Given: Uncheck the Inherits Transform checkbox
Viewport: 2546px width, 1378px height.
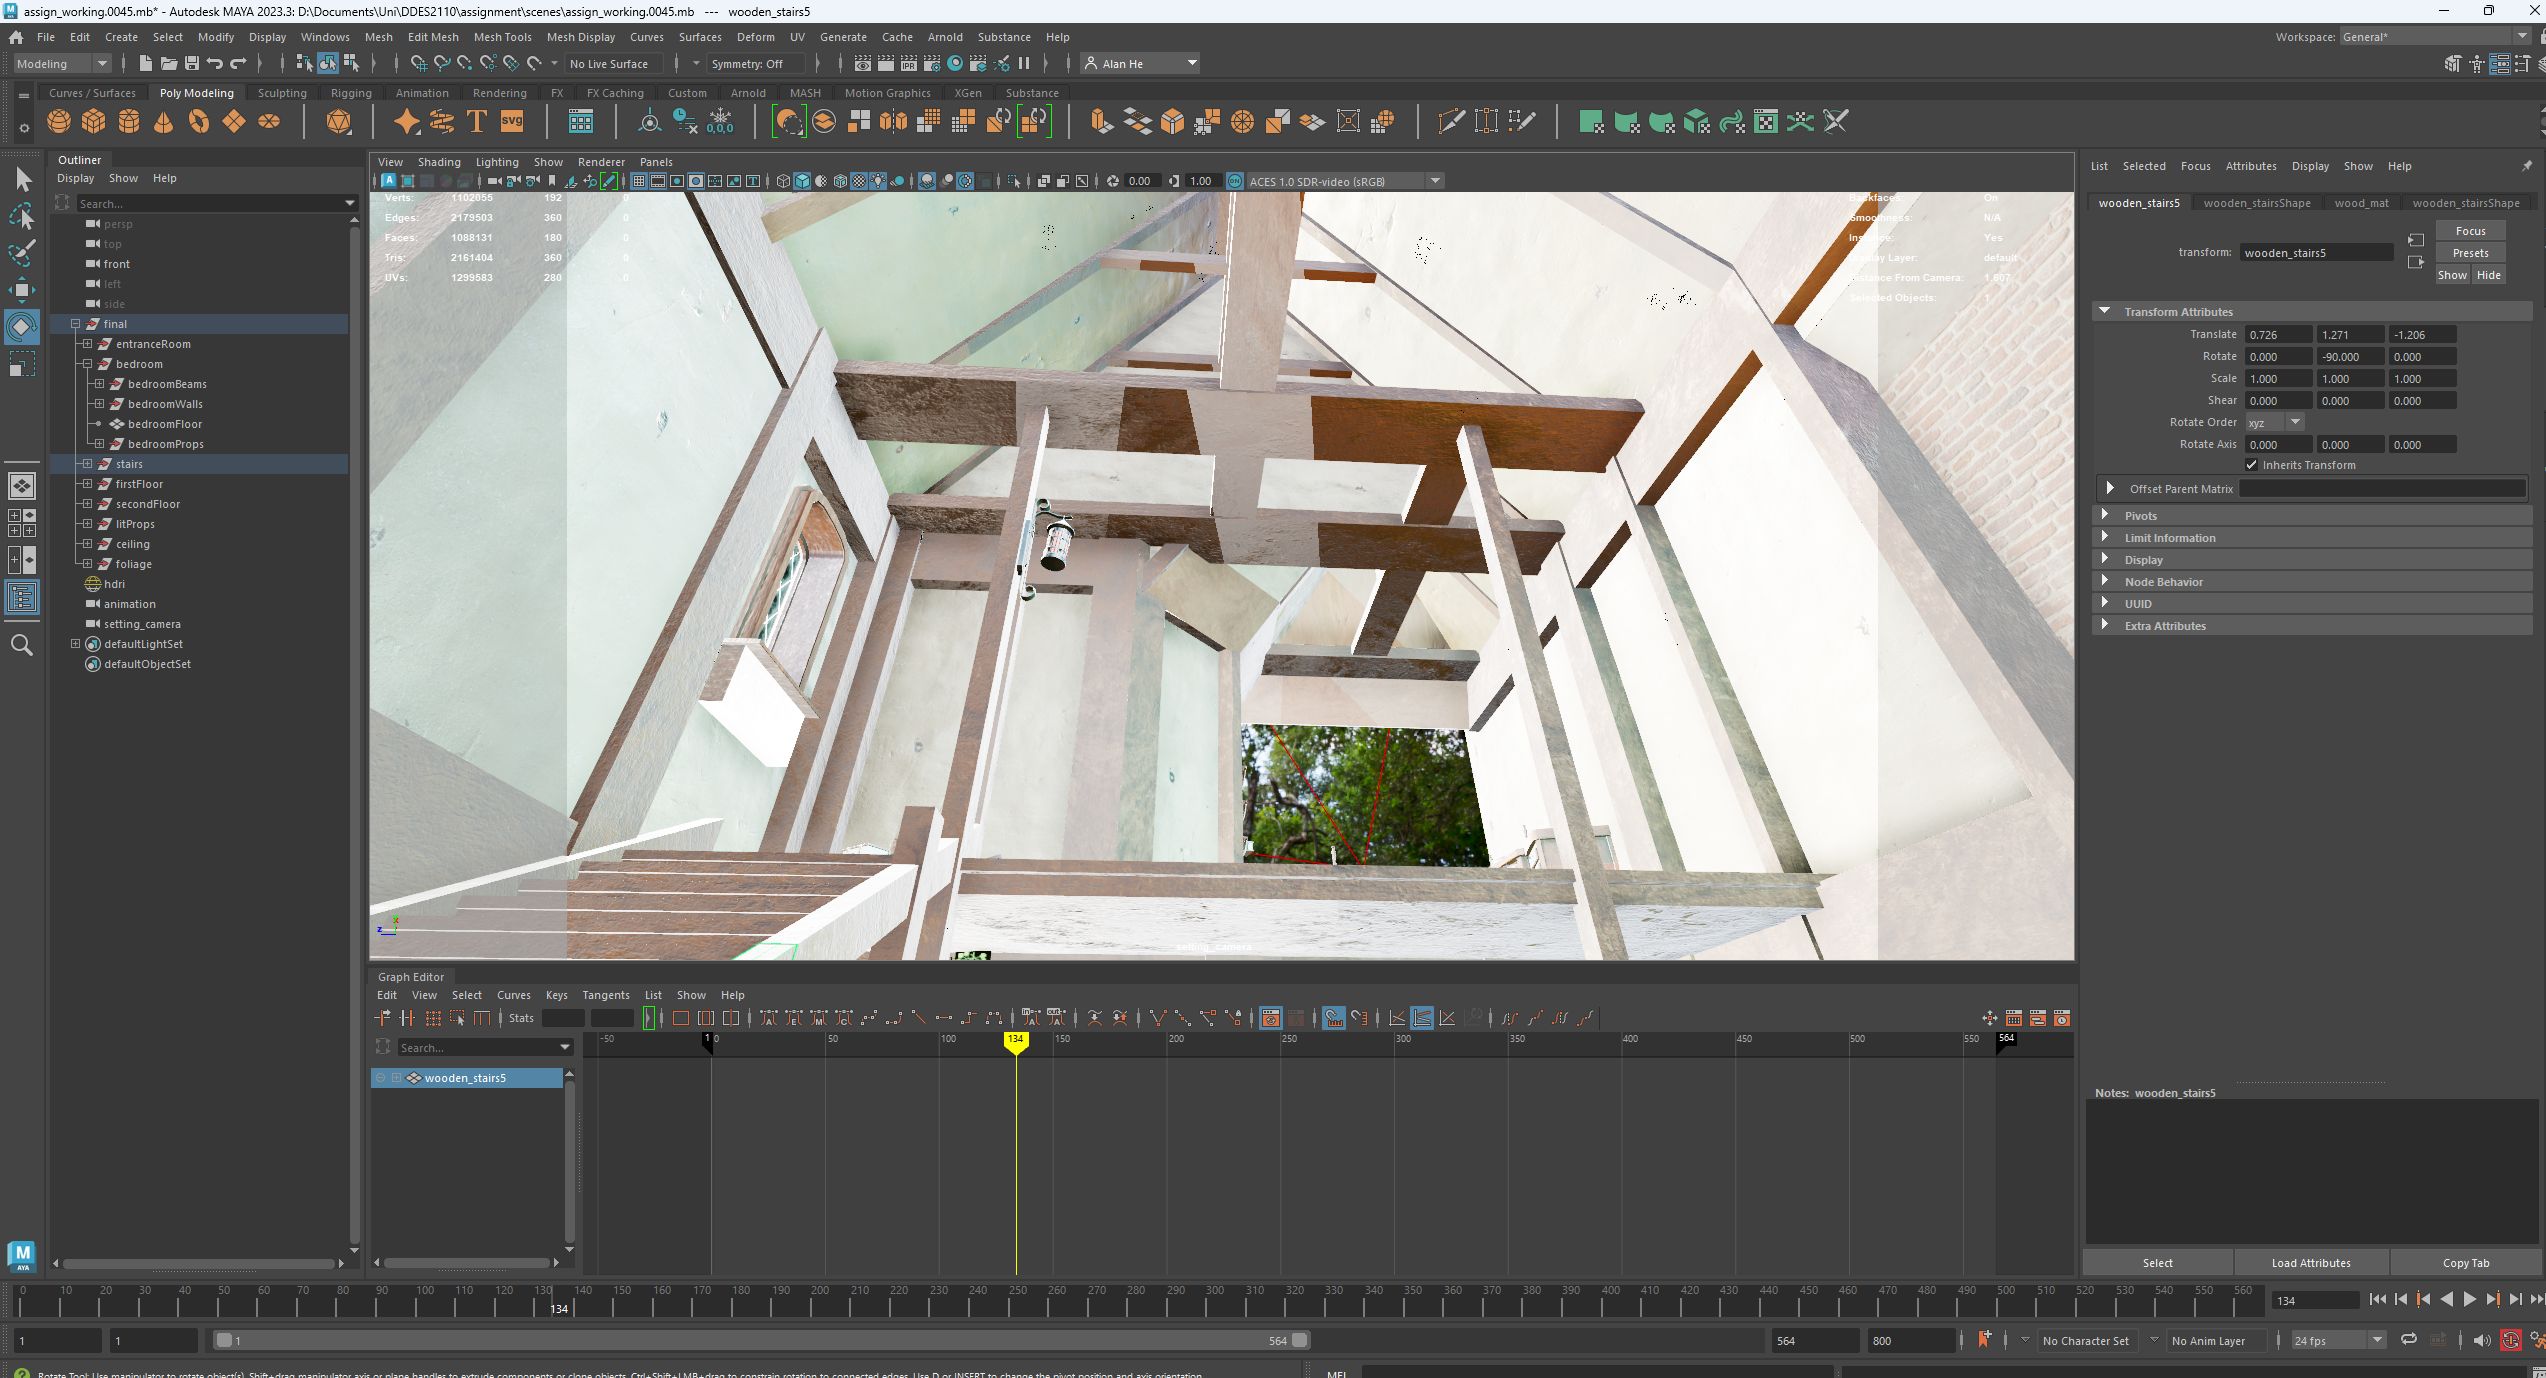Looking at the screenshot, I should (x=2252, y=464).
